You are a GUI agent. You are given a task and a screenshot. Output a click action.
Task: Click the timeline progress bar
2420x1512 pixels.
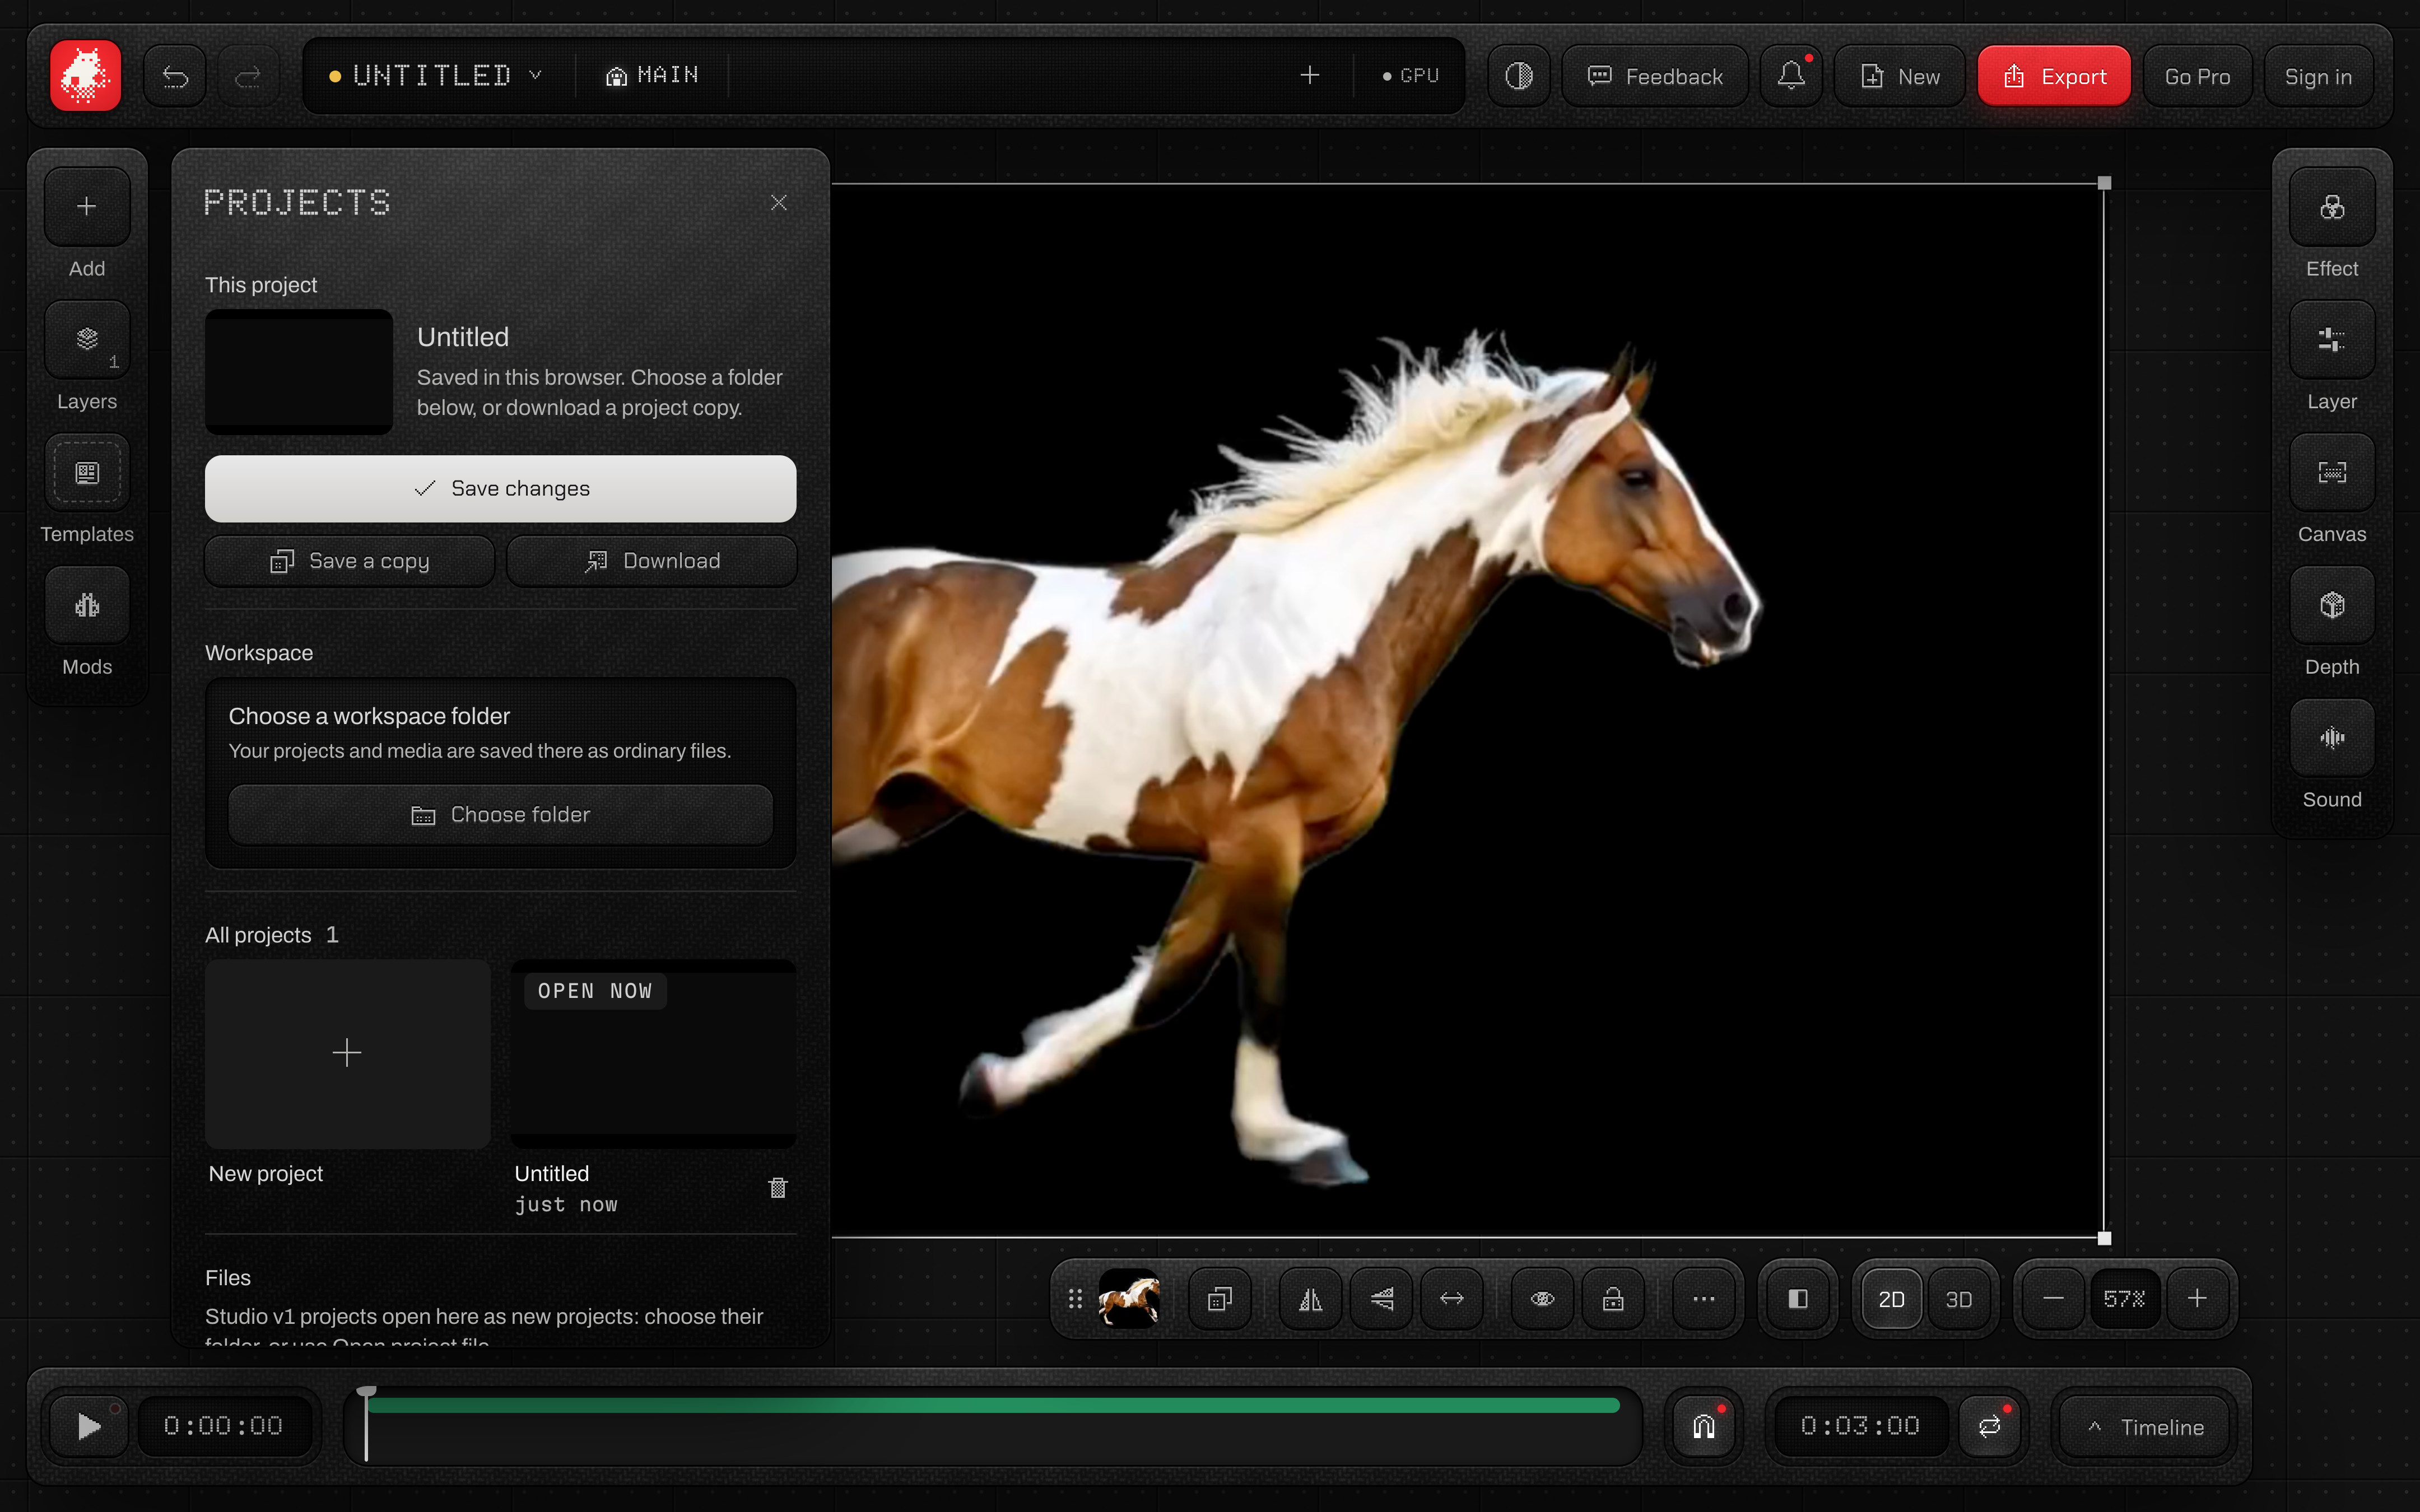(993, 1405)
